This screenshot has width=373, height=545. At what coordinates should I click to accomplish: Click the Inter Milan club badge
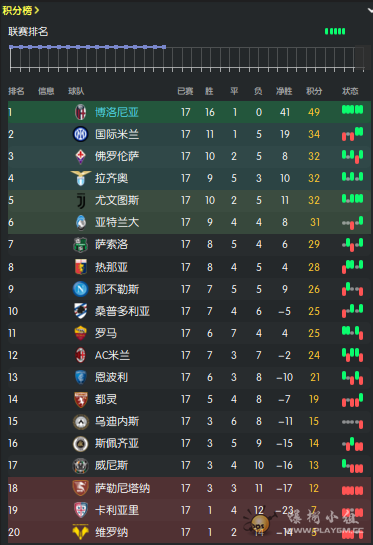[80, 134]
